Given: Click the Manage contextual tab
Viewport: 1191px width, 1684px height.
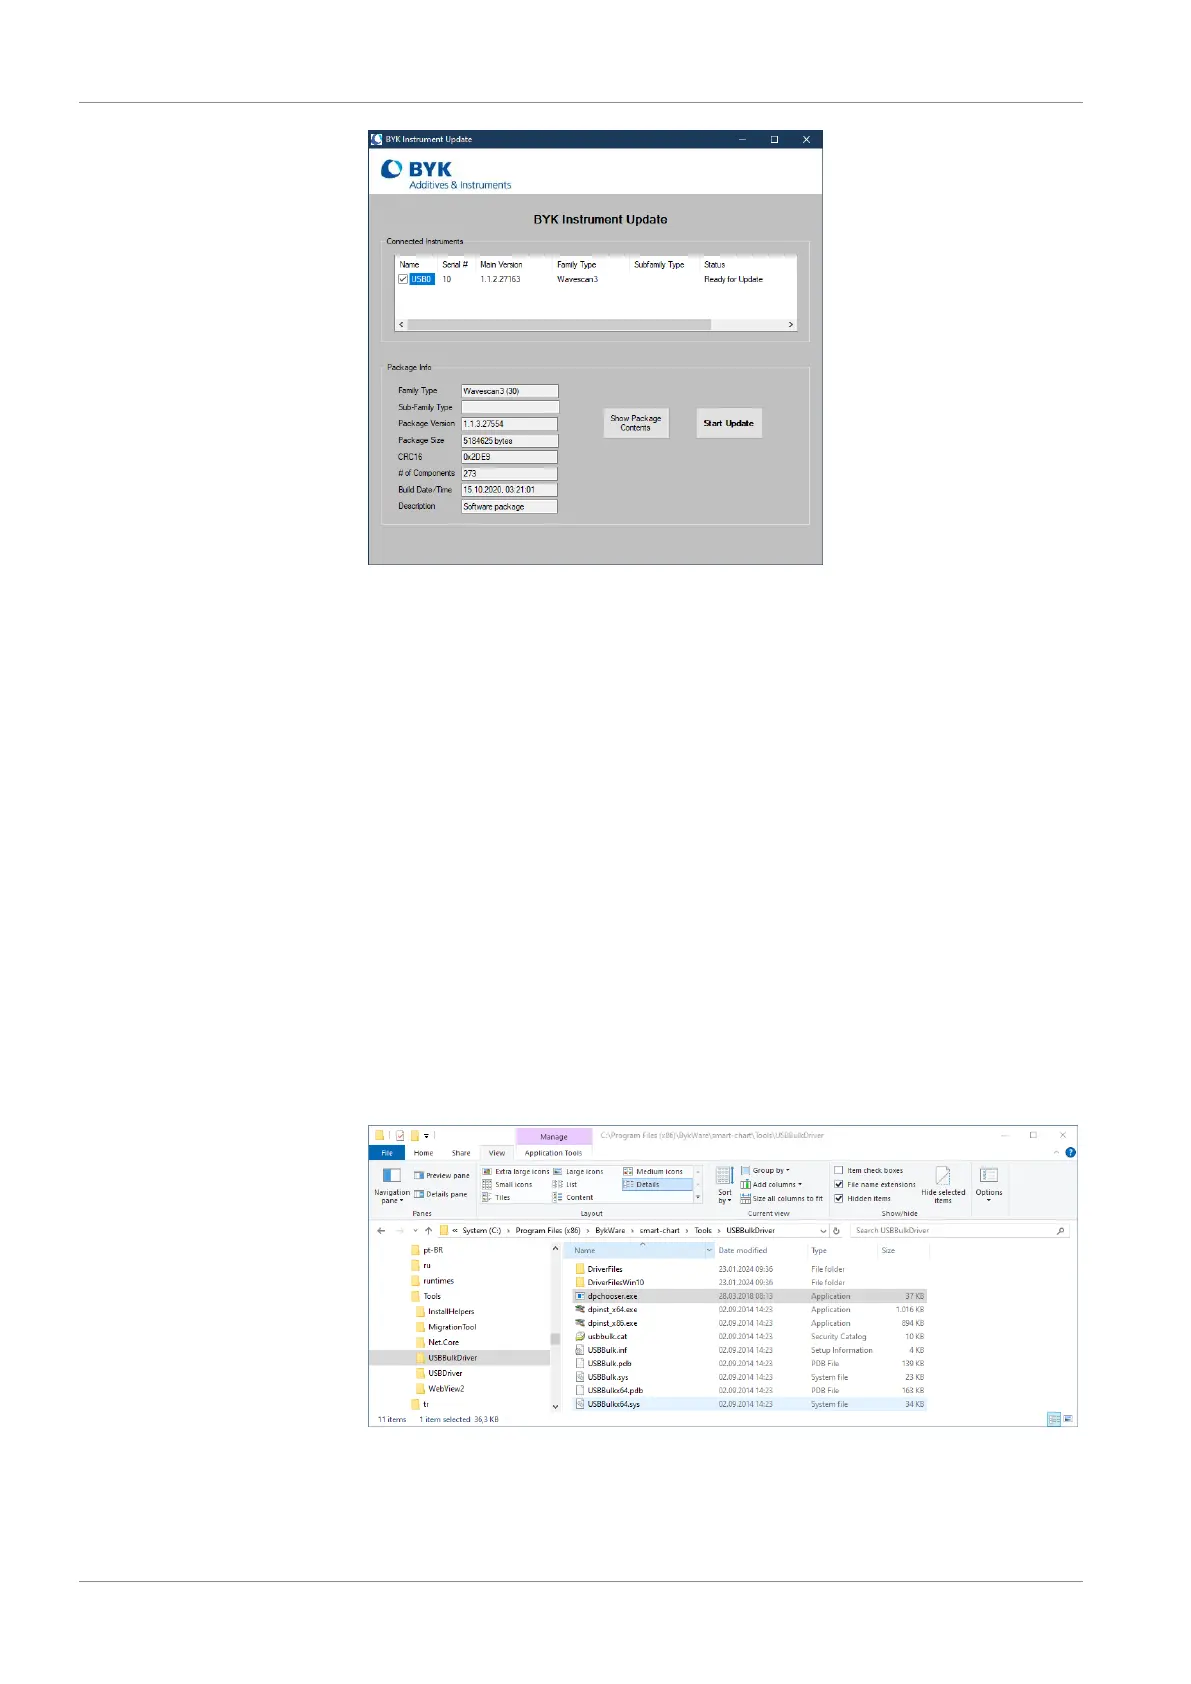Looking at the screenshot, I should point(554,1137).
